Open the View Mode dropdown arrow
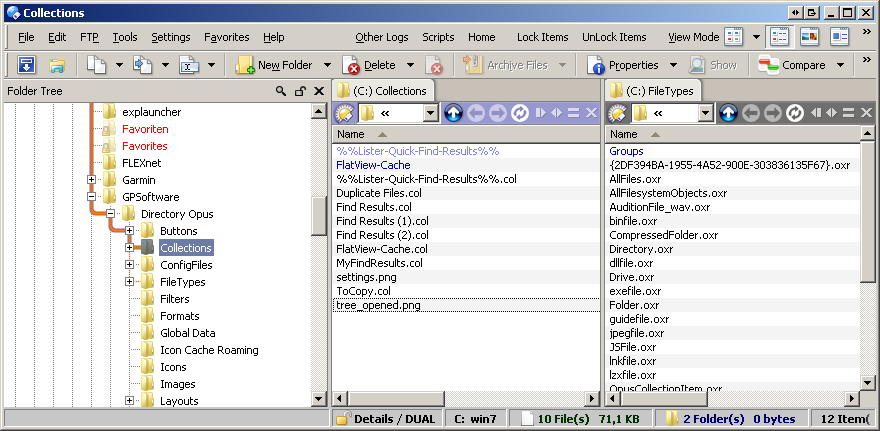The image size is (880, 431). (756, 37)
